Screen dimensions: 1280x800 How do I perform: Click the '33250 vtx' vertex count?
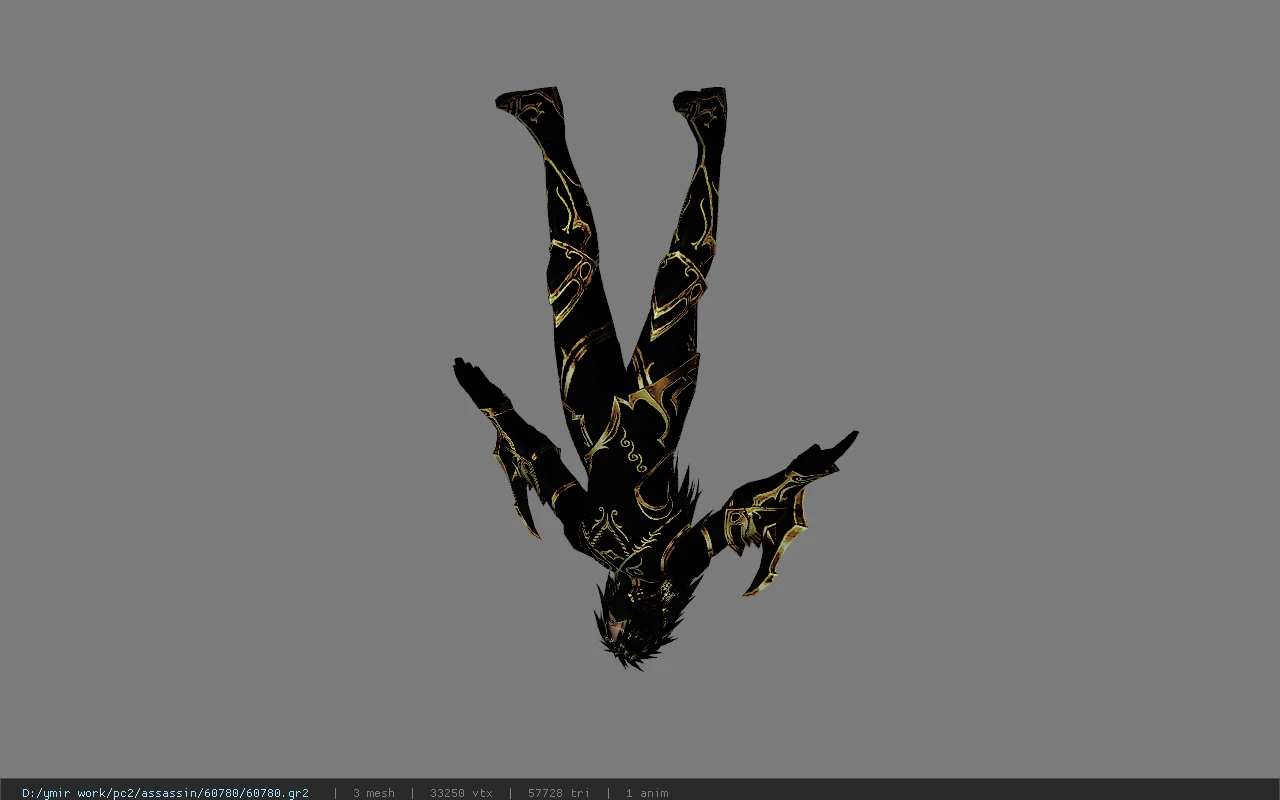(461, 793)
